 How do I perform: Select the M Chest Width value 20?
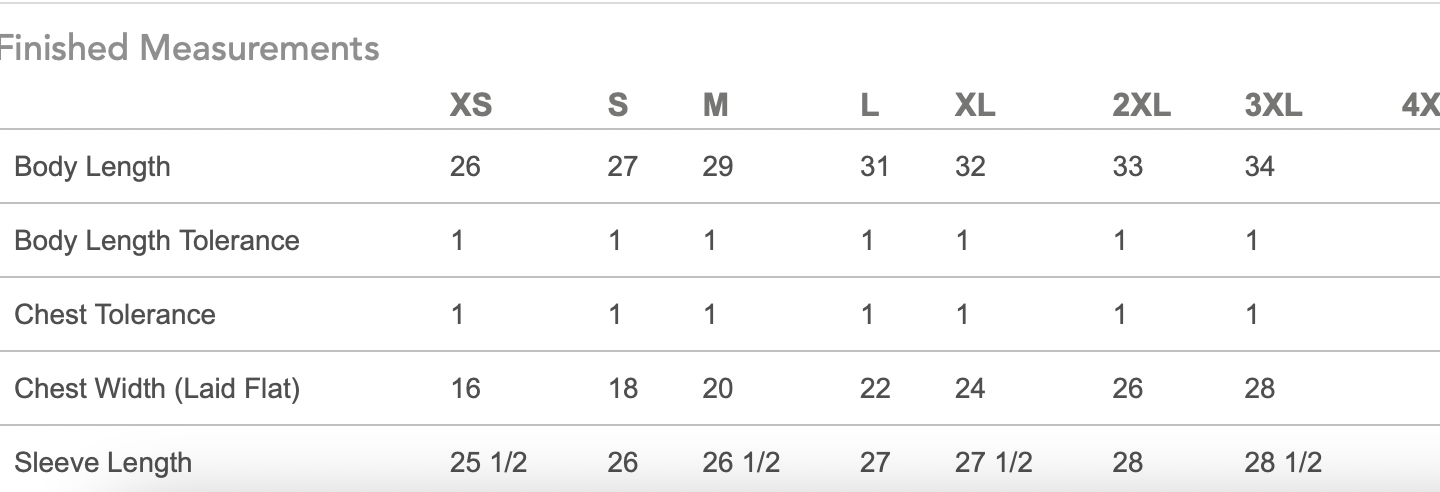[717, 388]
